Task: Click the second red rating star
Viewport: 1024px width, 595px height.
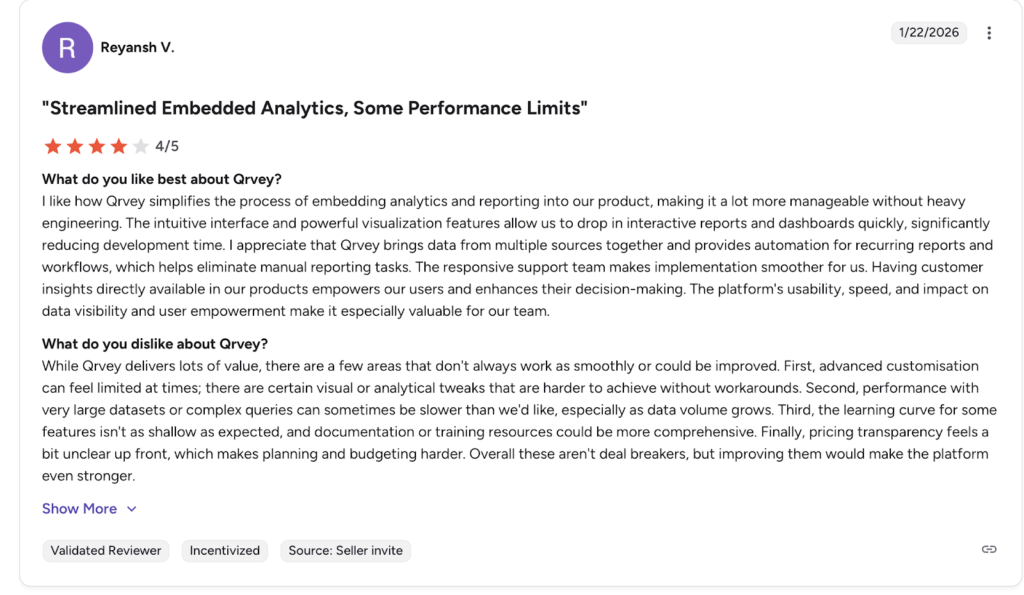Action: [x=75, y=147]
